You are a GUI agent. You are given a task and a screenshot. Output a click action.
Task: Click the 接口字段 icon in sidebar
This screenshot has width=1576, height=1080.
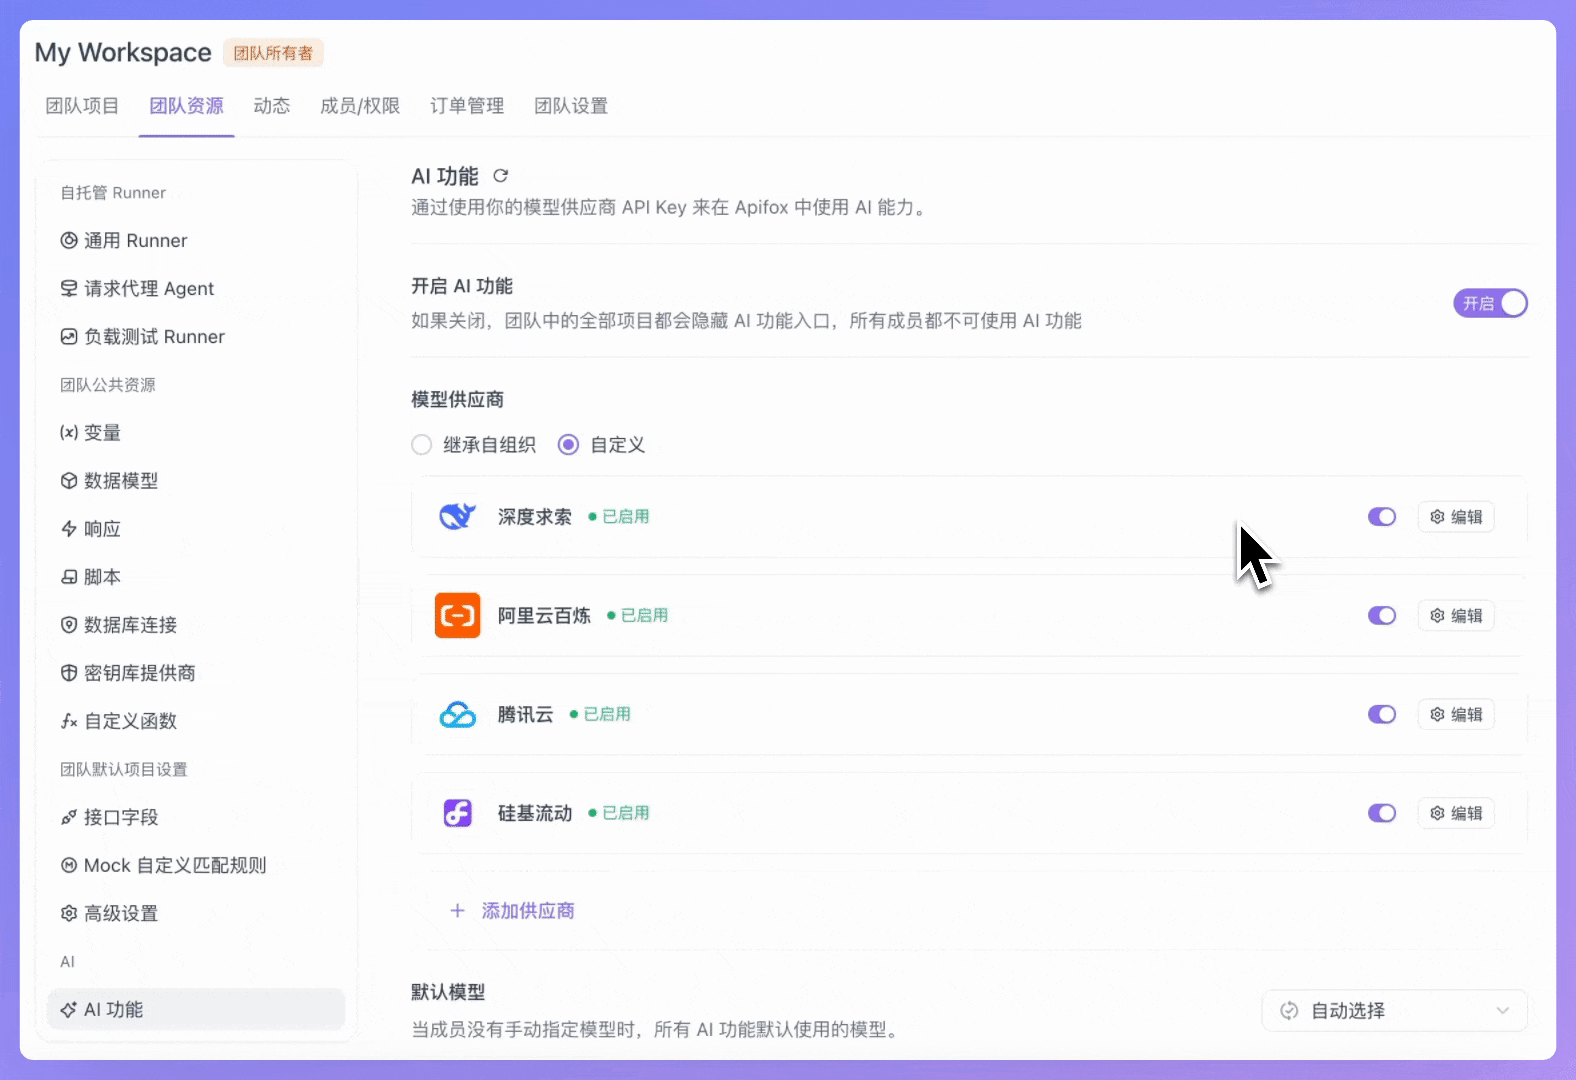(69, 817)
